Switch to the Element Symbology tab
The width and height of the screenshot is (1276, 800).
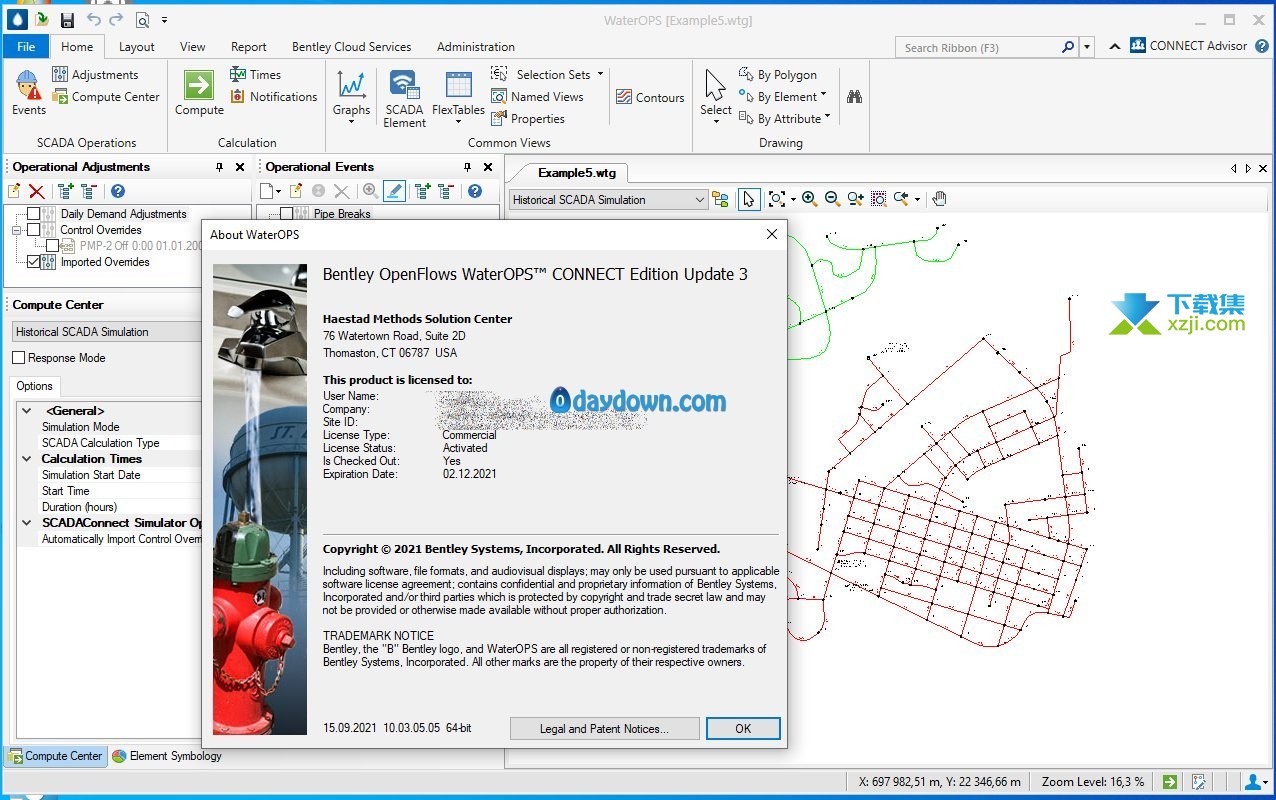coord(167,756)
